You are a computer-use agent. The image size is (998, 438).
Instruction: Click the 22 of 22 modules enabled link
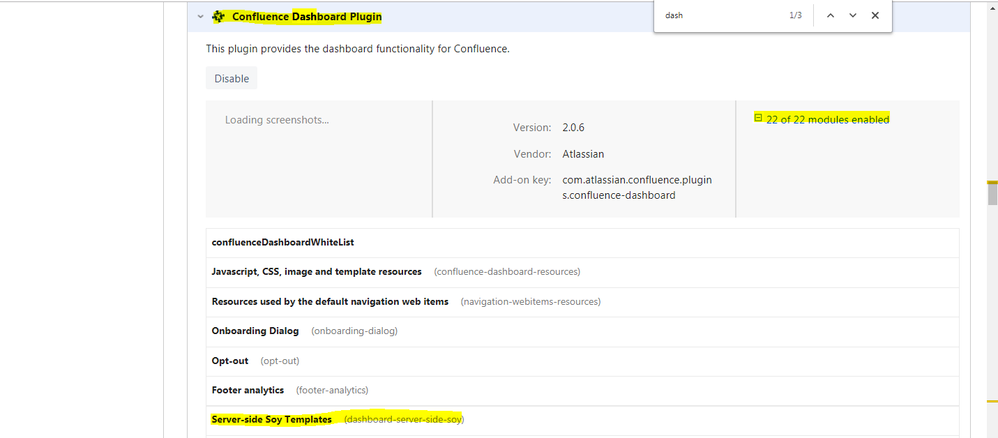pos(827,120)
